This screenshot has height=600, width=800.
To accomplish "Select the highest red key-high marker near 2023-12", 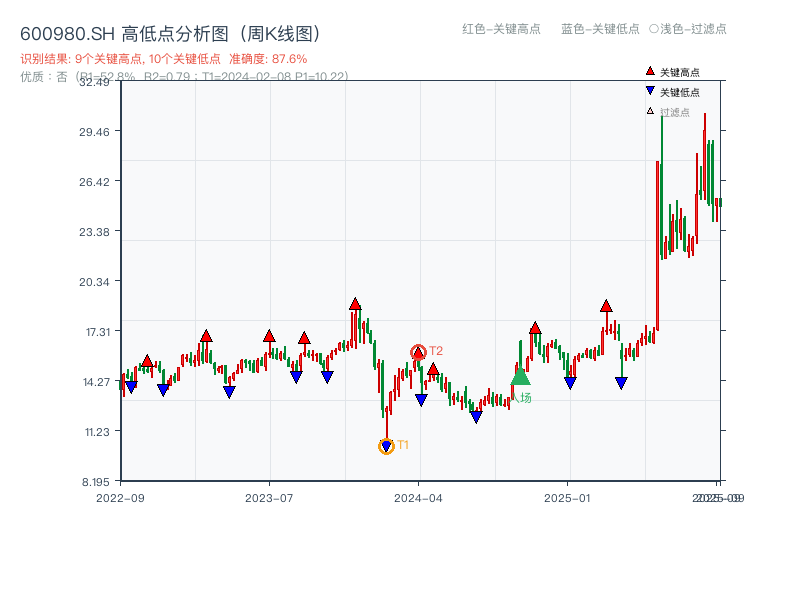I will tap(355, 304).
